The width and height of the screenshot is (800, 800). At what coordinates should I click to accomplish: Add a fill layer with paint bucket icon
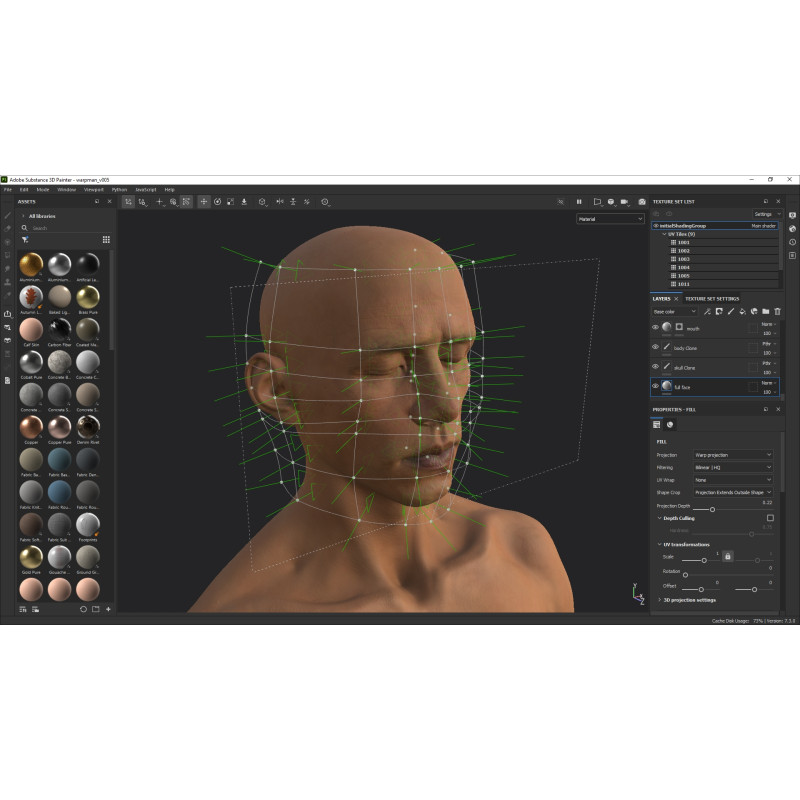742,311
